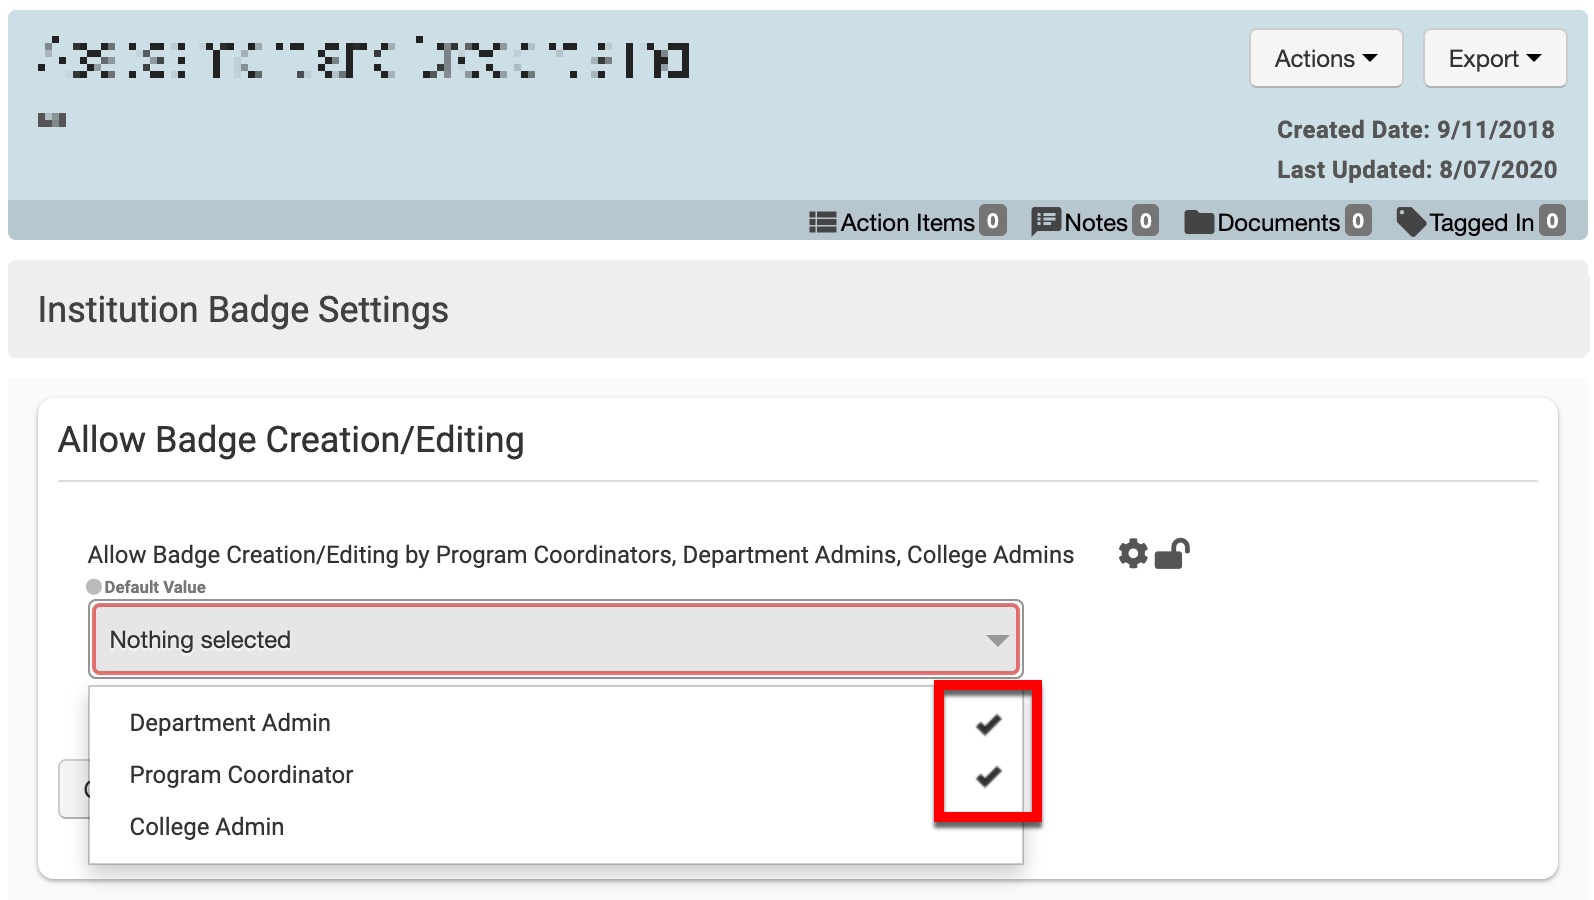Select the College Admin option
This screenshot has height=900, width=1594.
207,827
